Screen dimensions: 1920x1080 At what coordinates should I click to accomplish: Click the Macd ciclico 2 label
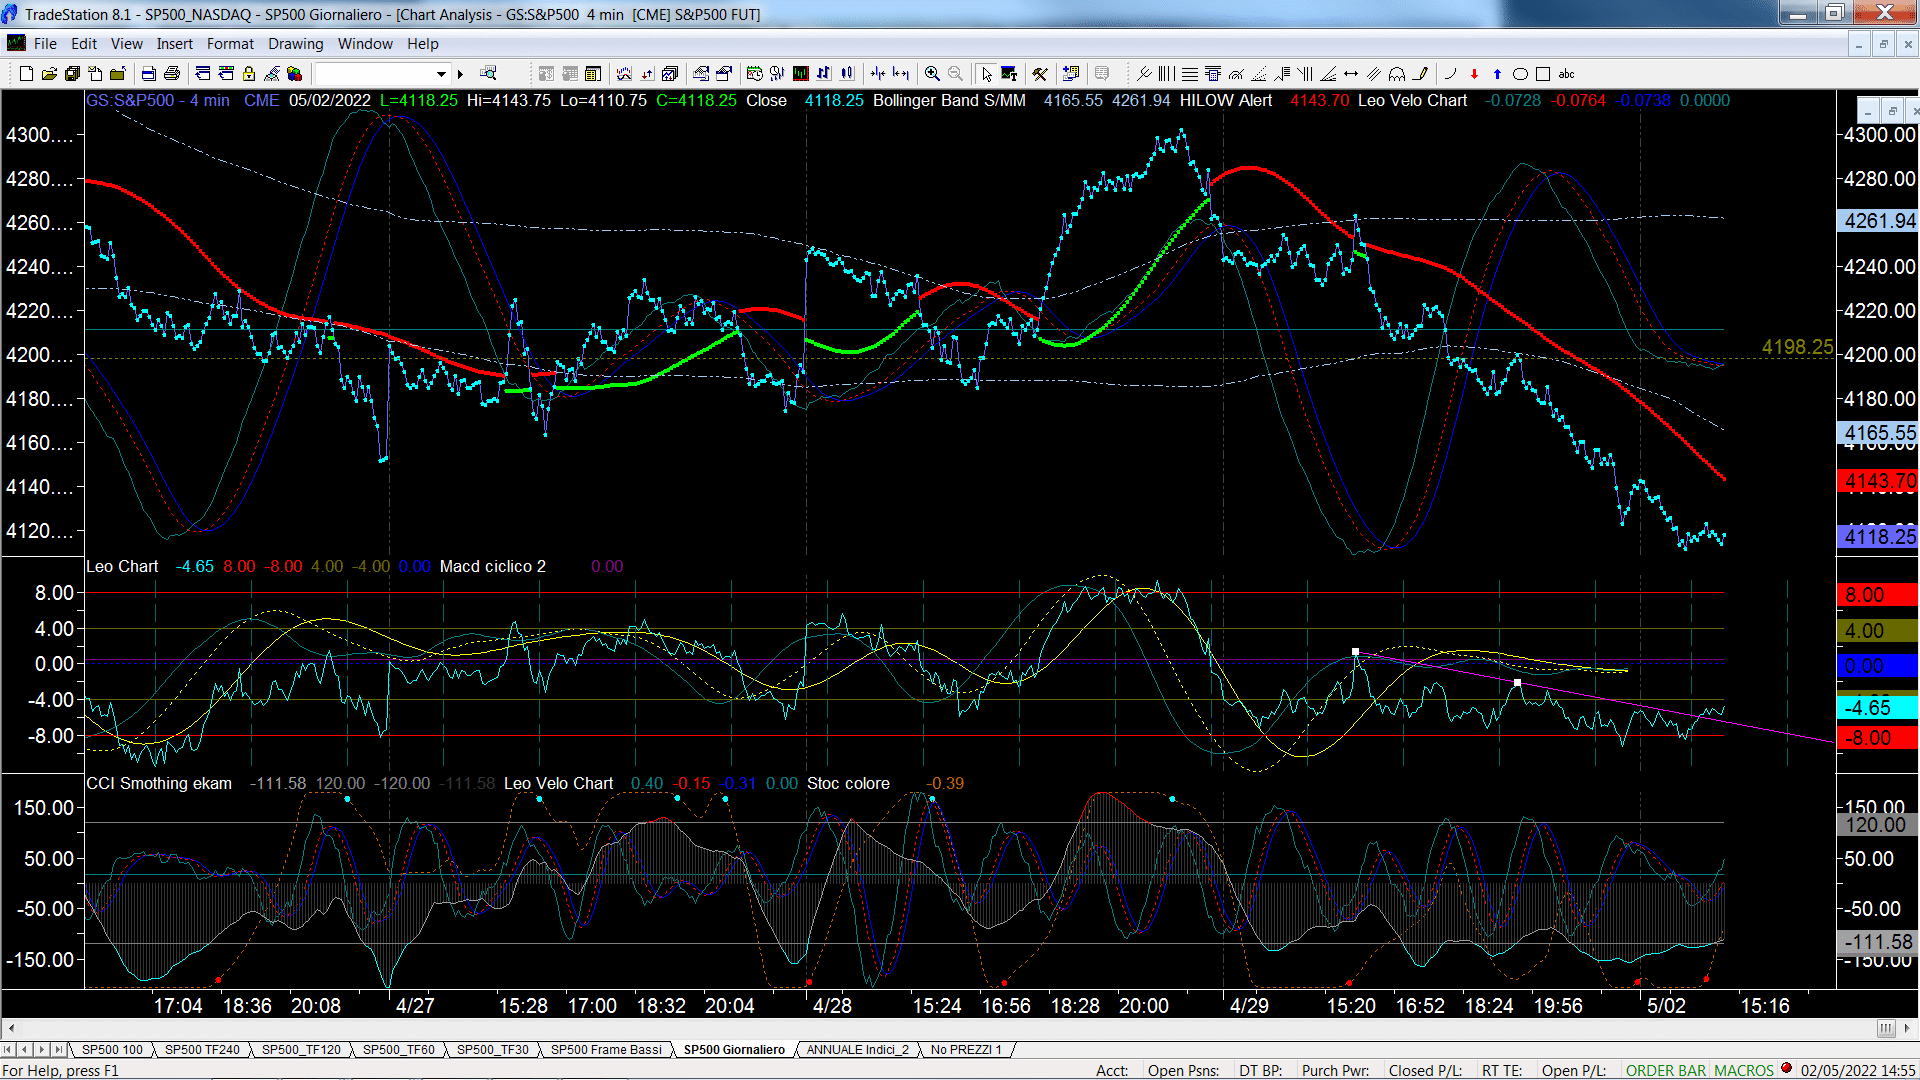coord(493,567)
